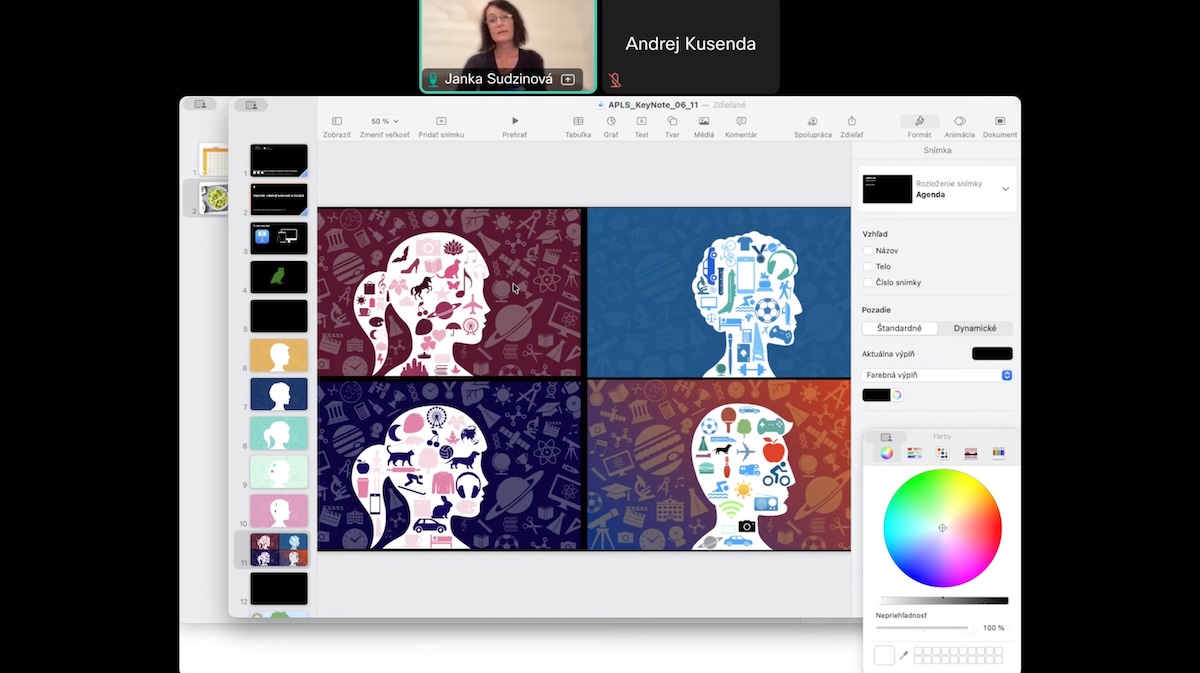This screenshot has width=1200, height=673.
Task: Pick a hue on the color wheel
Action: pos(942,528)
